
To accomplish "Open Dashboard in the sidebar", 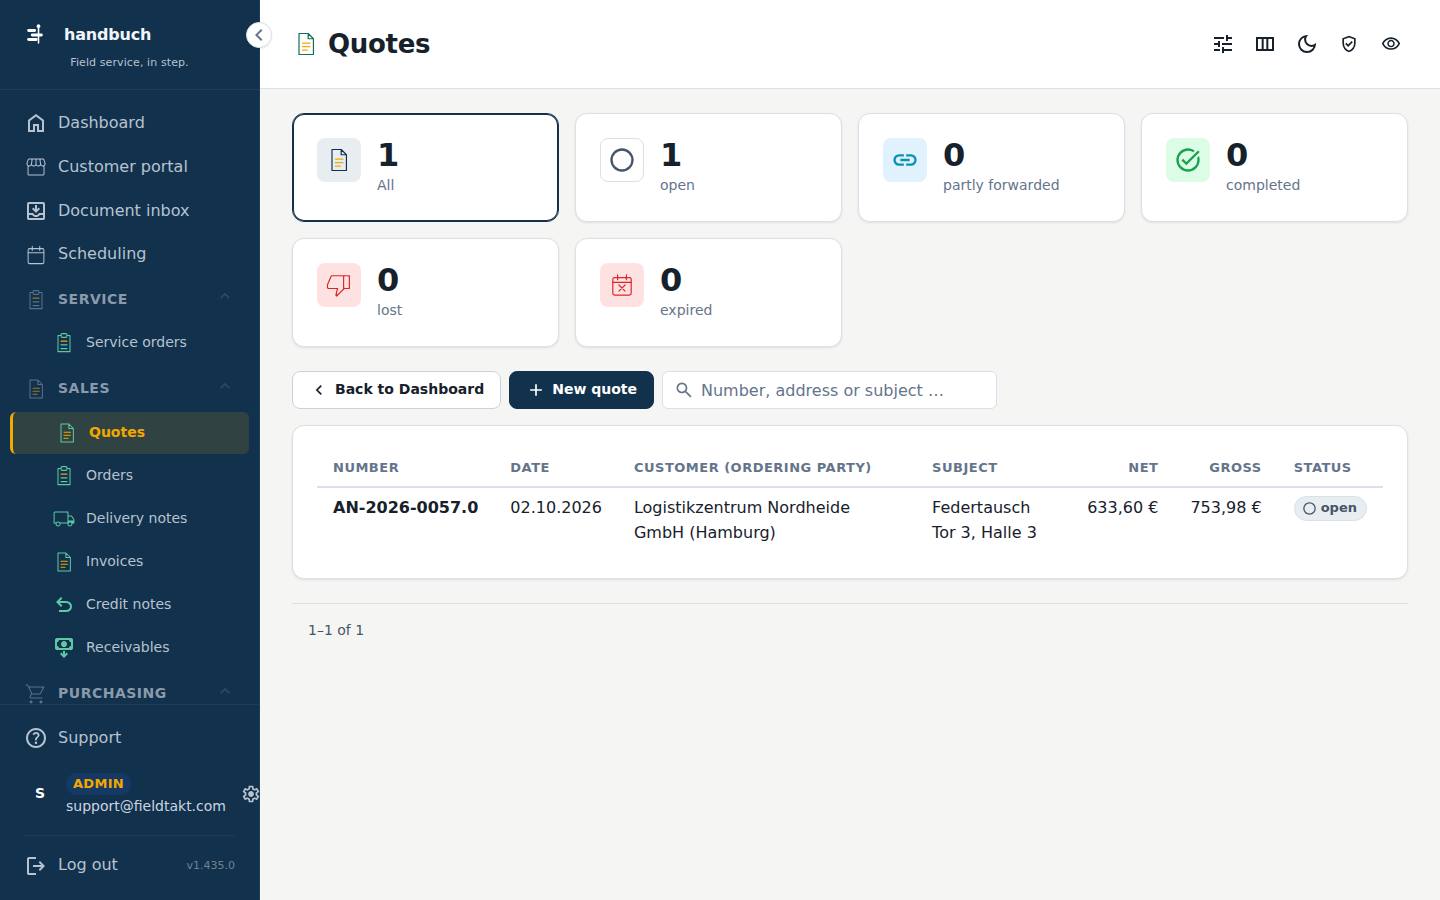I will 130,122.
